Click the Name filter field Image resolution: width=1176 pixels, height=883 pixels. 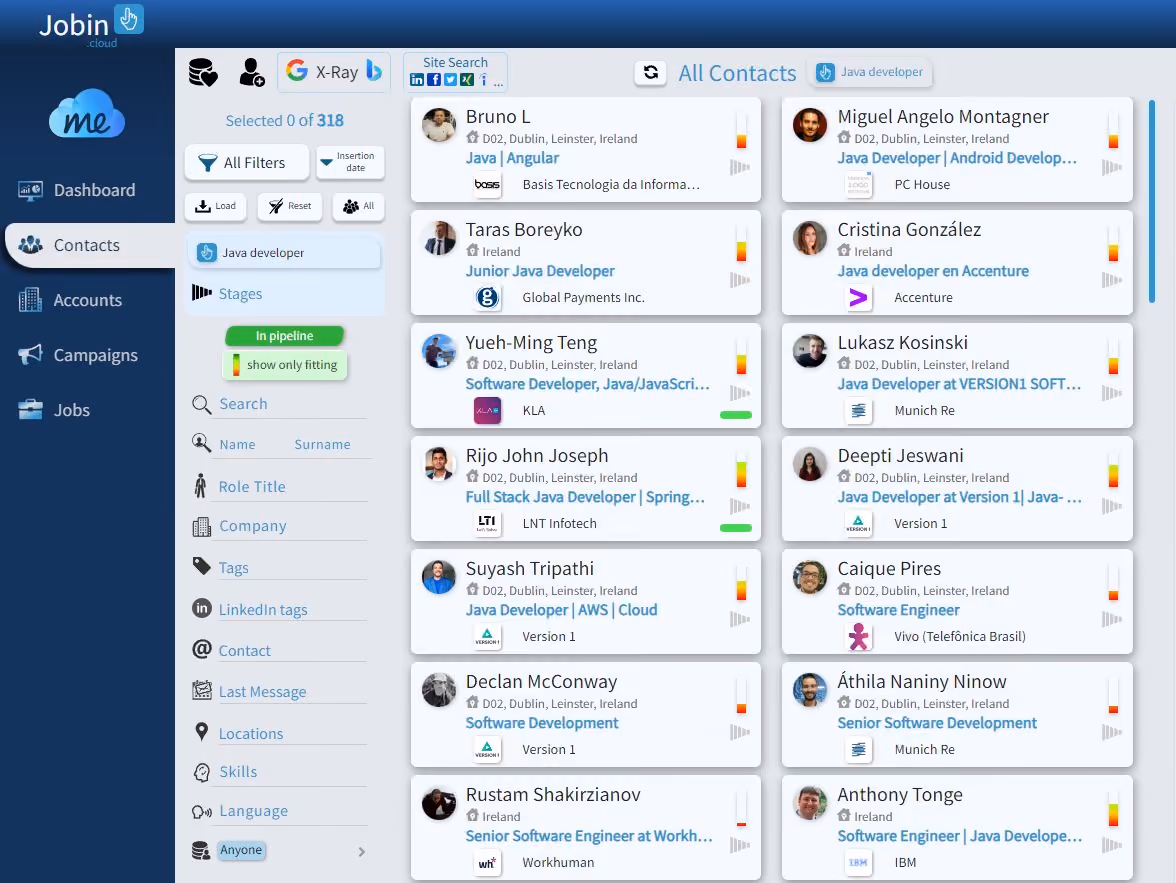(238, 445)
